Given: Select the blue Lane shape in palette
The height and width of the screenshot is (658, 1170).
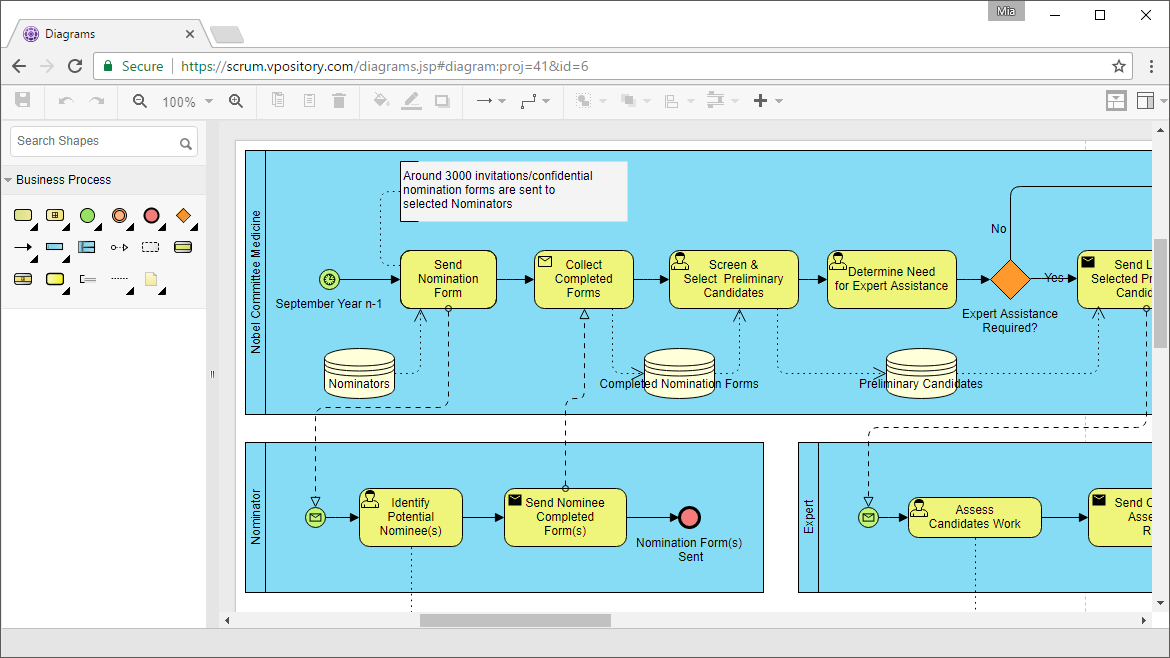Looking at the screenshot, I should pyautogui.click(x=87, y=247).
